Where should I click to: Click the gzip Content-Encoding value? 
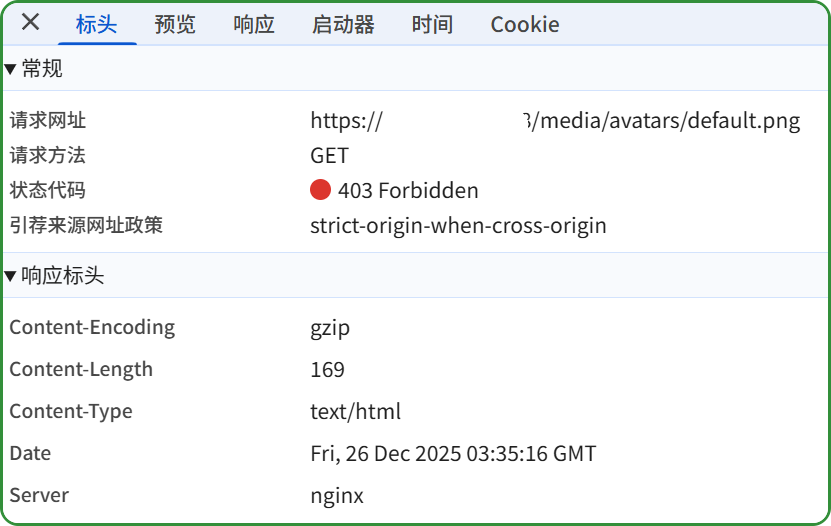coord(330,328)
